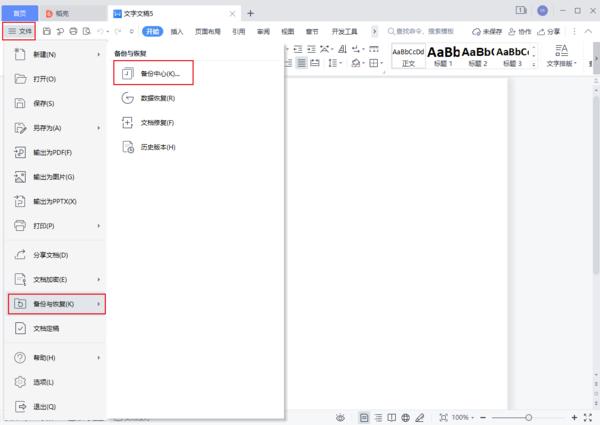Click the 分享 share button
The height and width of the screenshot is (425, 600).
549,32
